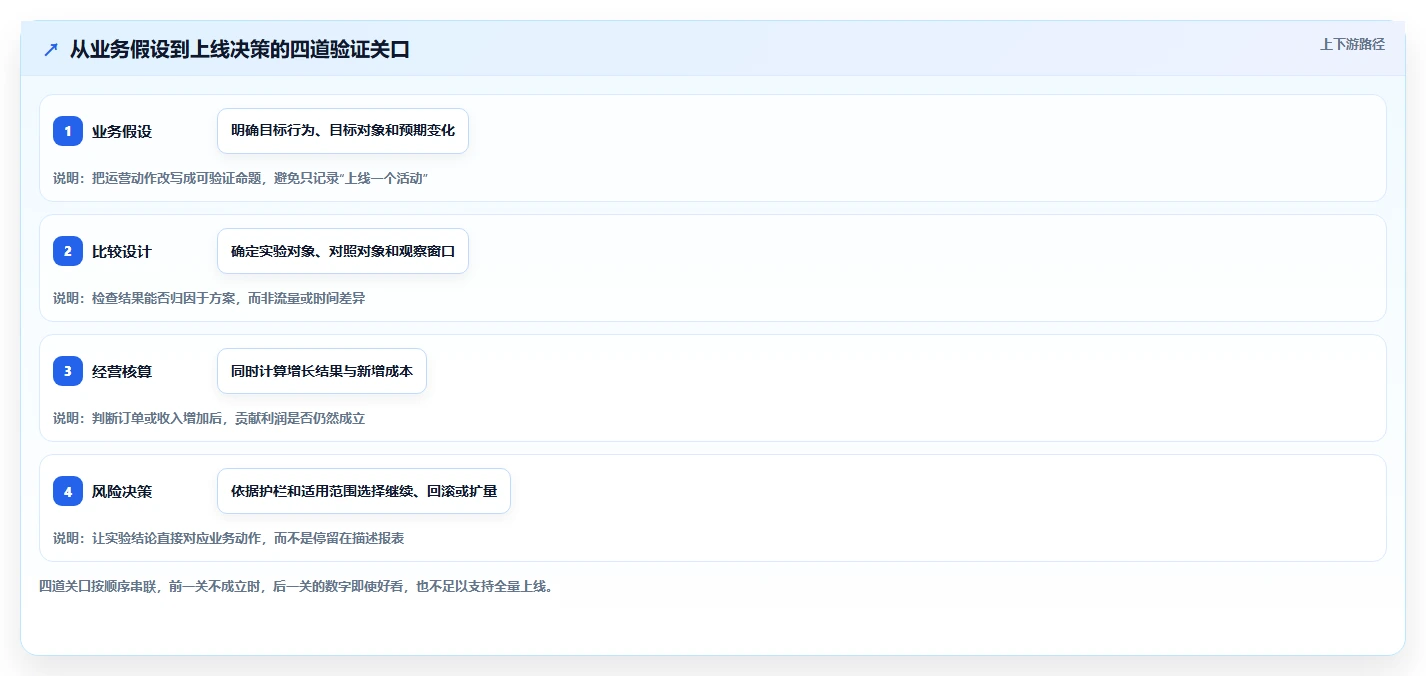Click the 依据护栏和适用范围选择继续、回滚或扩量 chip
Screen dimensions: 1426x676
(x=364, y=491)
